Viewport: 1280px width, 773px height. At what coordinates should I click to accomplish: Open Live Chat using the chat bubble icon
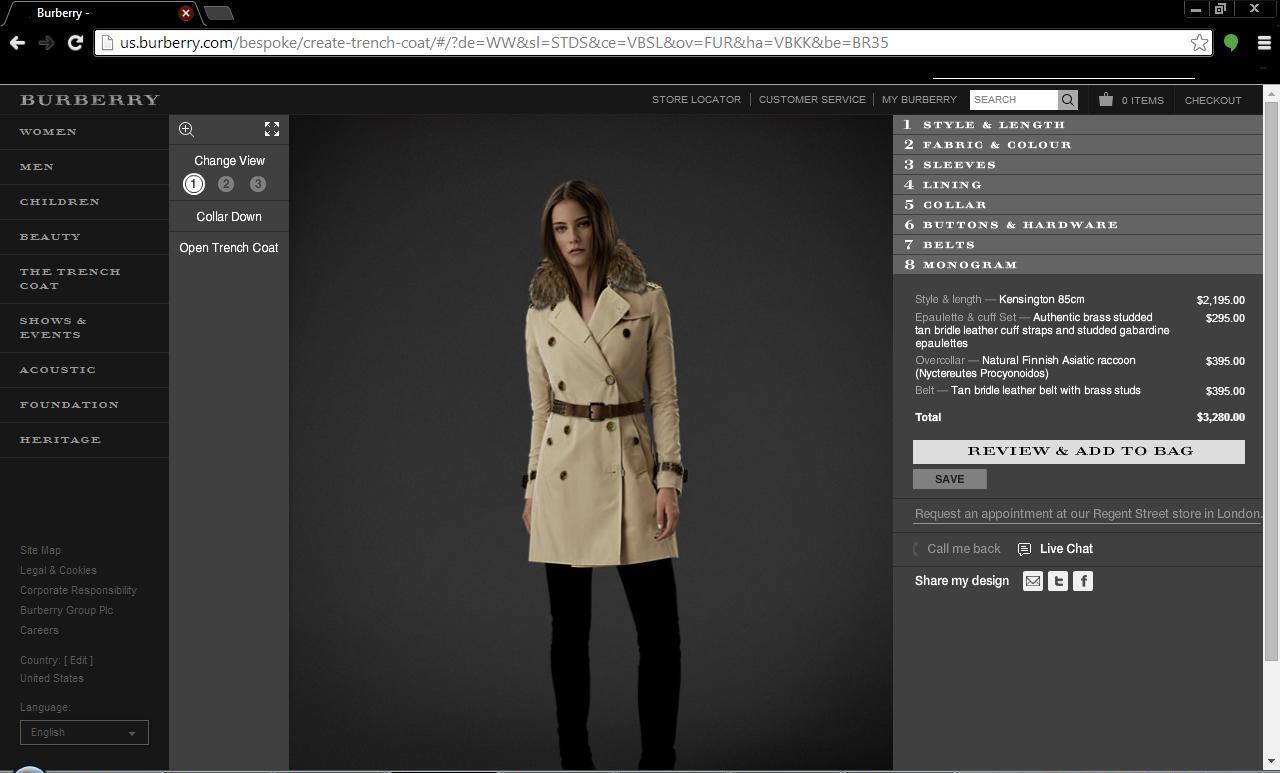pos(1024,548)
